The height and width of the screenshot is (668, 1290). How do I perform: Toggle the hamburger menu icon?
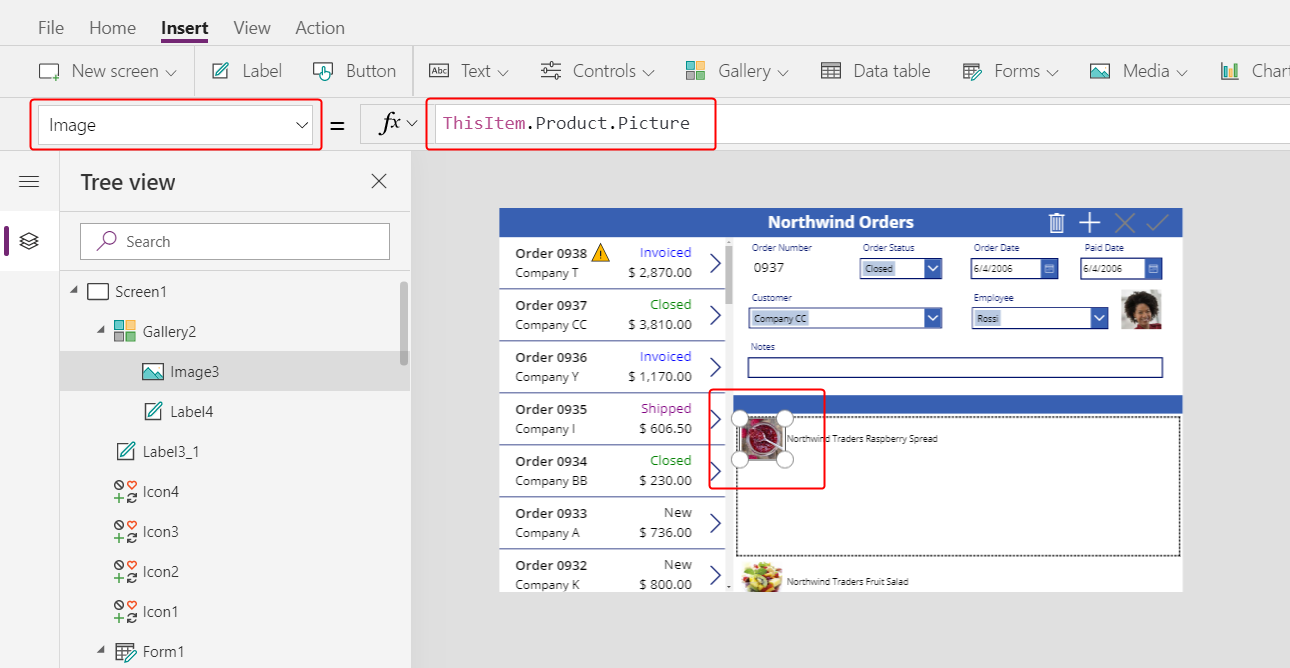[x=29, y=182]
